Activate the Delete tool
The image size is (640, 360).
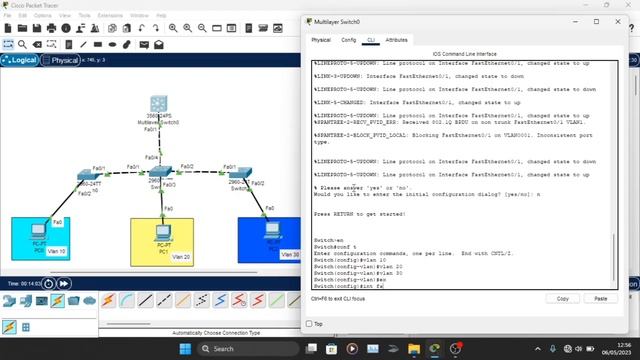37,44
